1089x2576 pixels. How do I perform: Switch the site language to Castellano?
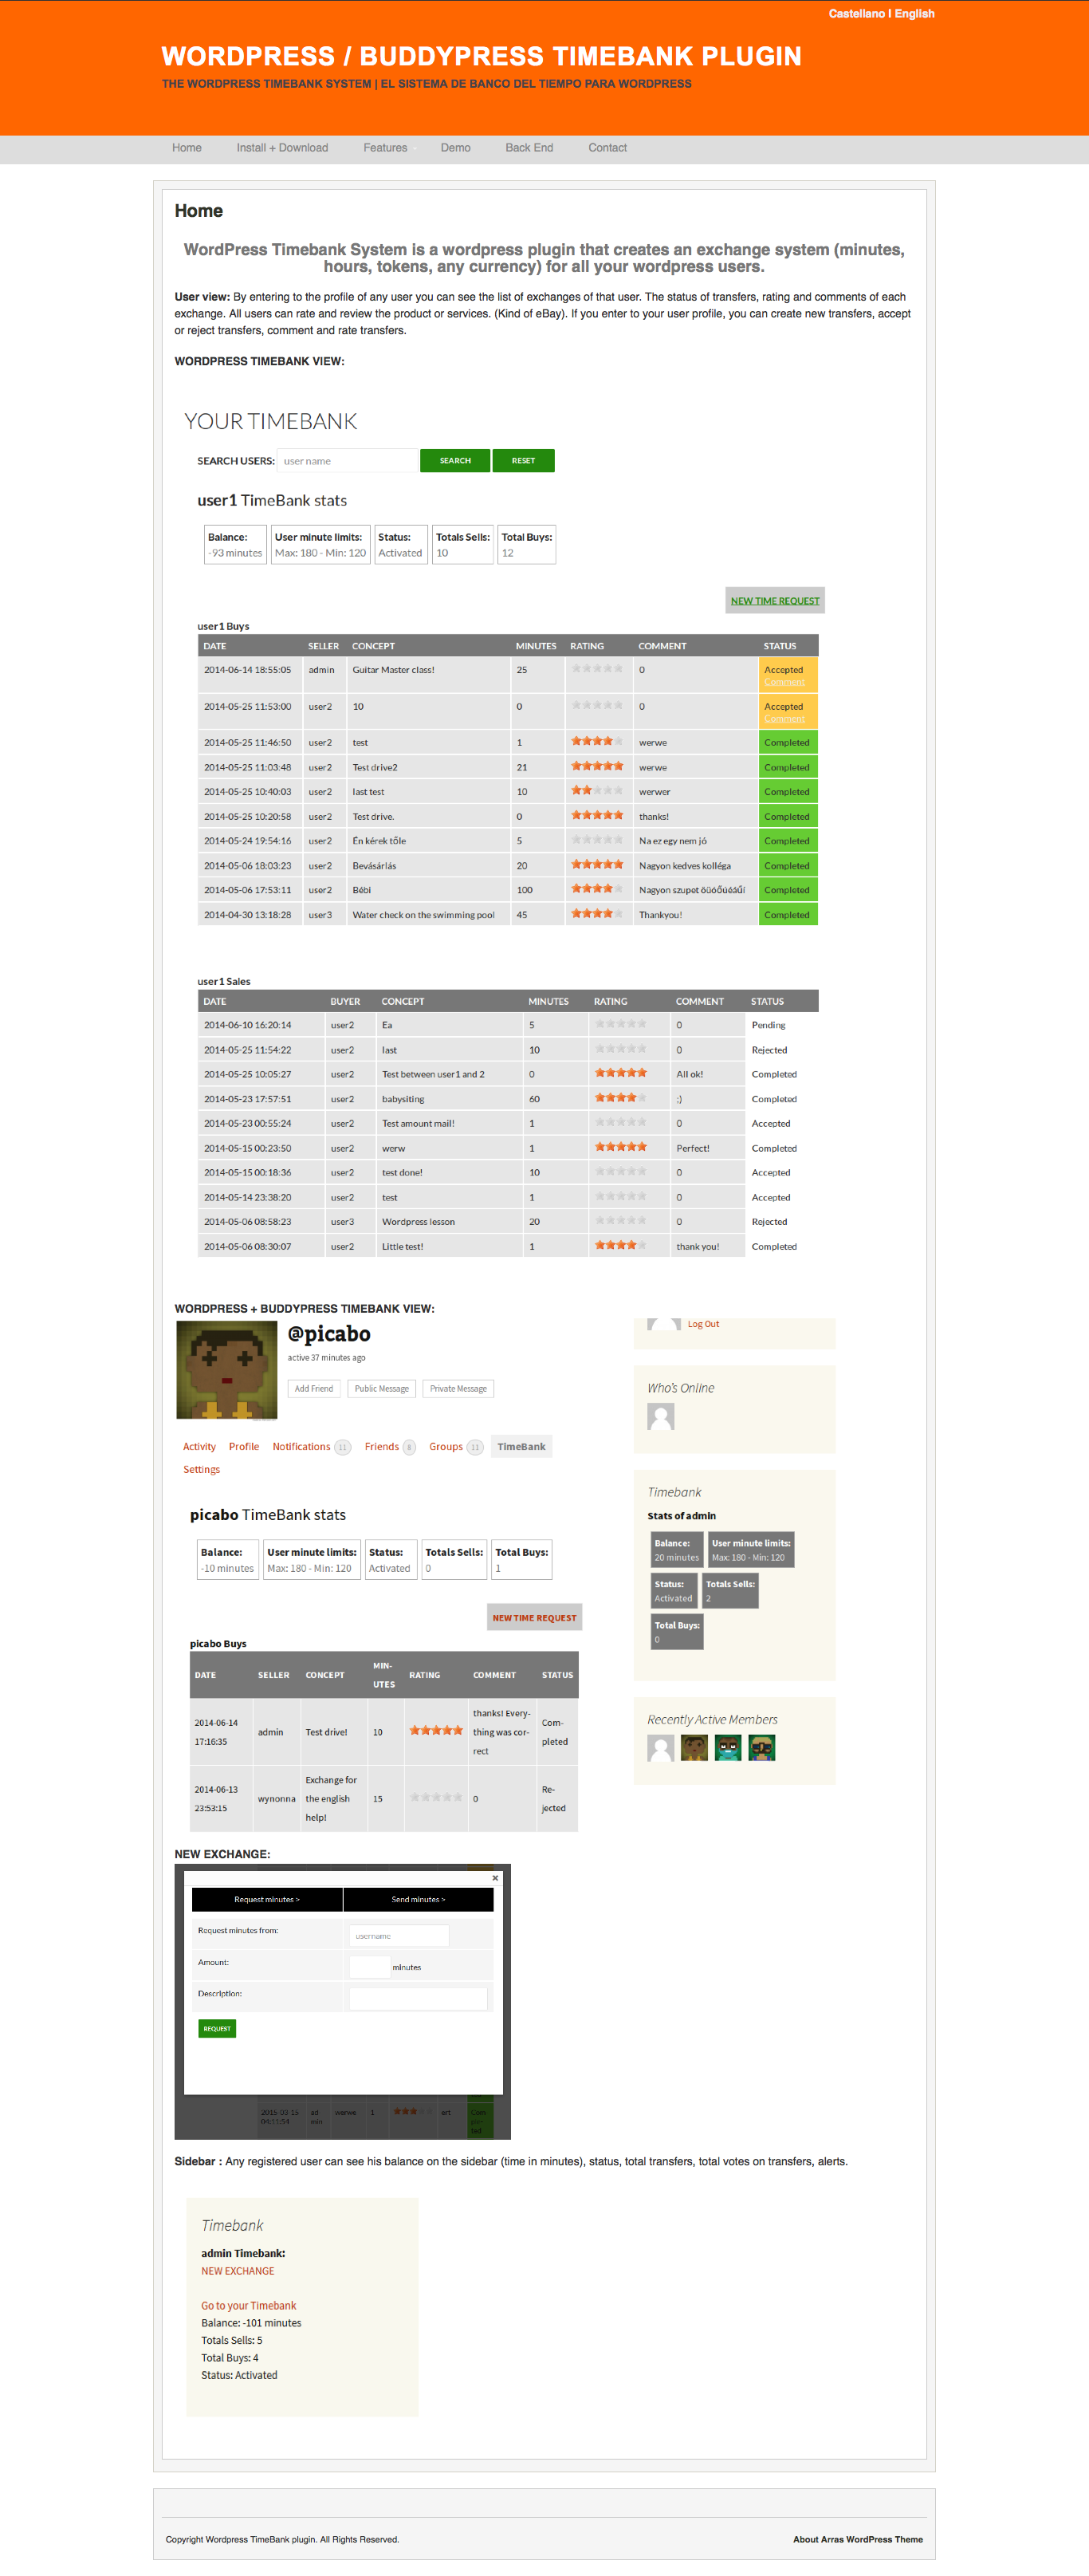tap(856, 14)
